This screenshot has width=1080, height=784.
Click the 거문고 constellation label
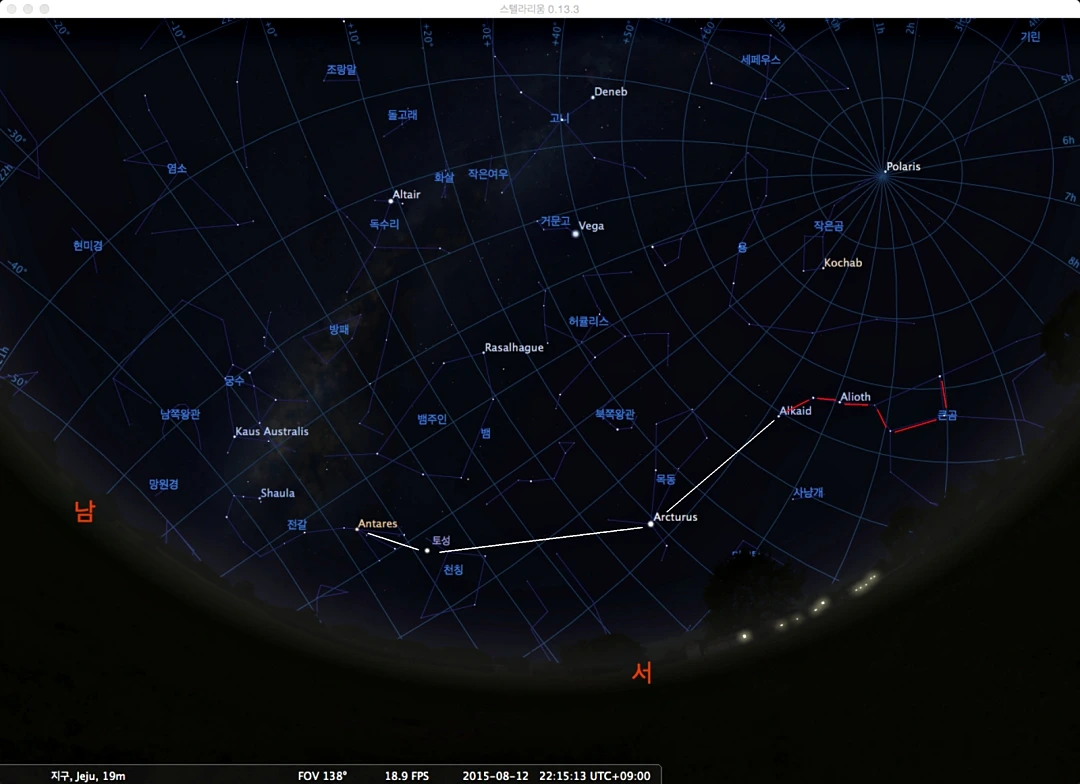[x=555, y=221]
